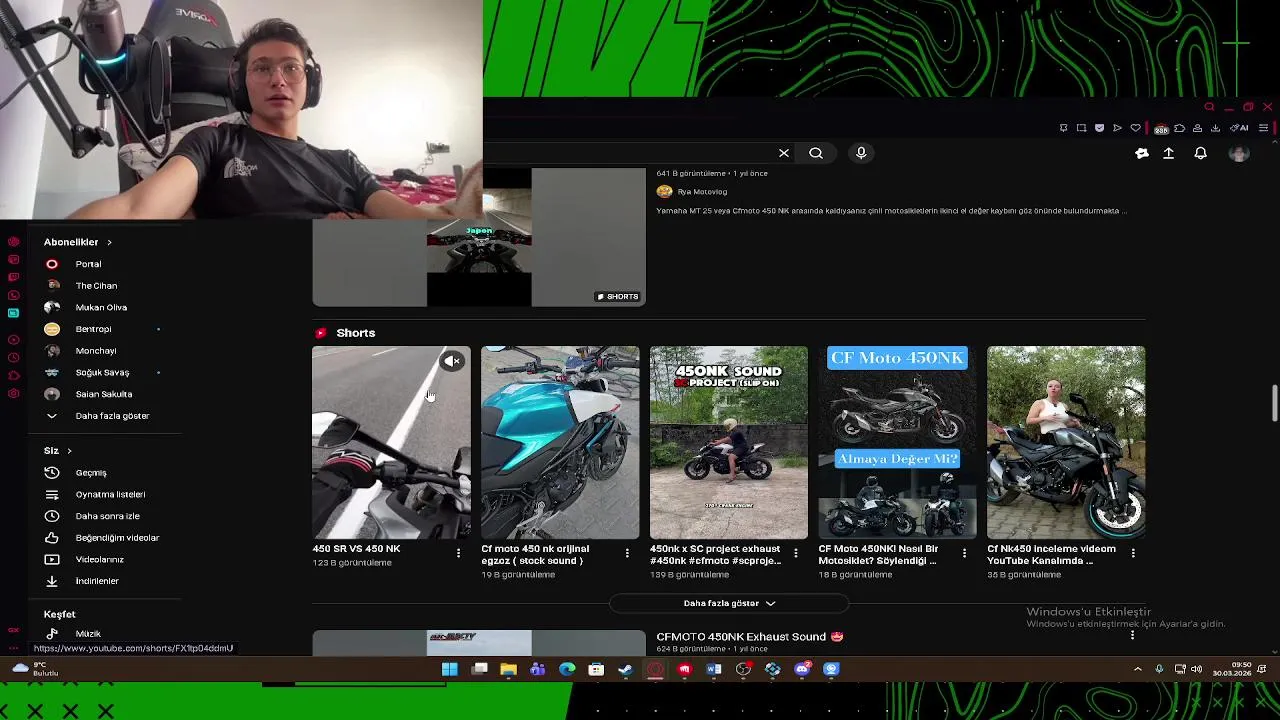Start voice search with the microphone icon

[861, 153]
